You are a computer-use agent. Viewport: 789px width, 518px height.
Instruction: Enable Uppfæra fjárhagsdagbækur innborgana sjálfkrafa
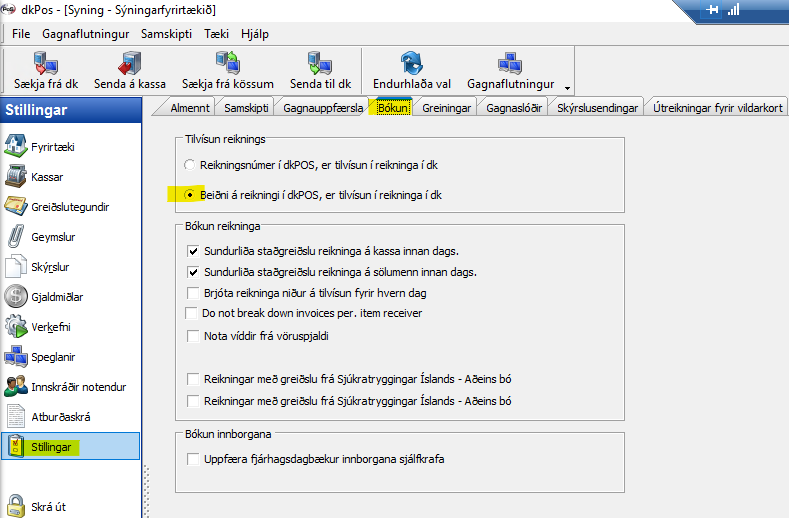click(194, 459)
